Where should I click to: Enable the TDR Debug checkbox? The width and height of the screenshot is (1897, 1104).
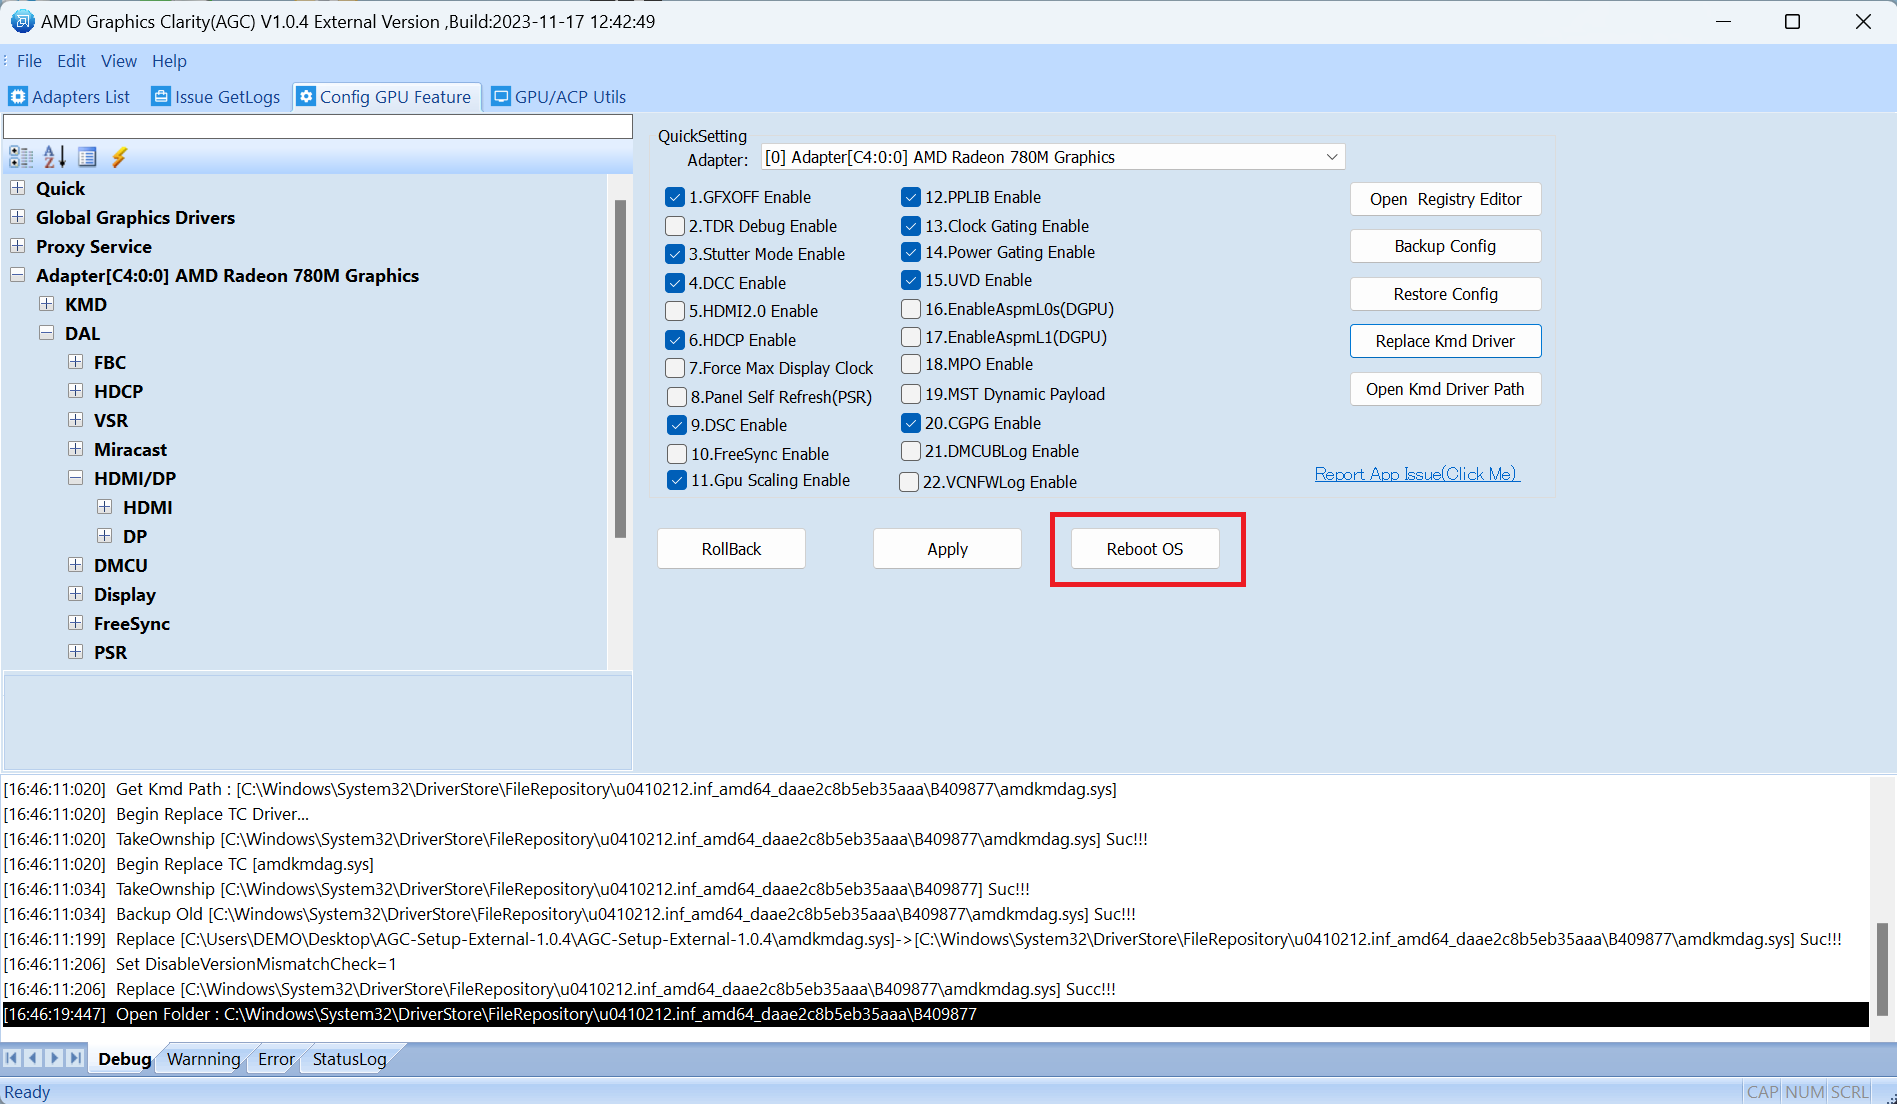click(x=676, y=226)
